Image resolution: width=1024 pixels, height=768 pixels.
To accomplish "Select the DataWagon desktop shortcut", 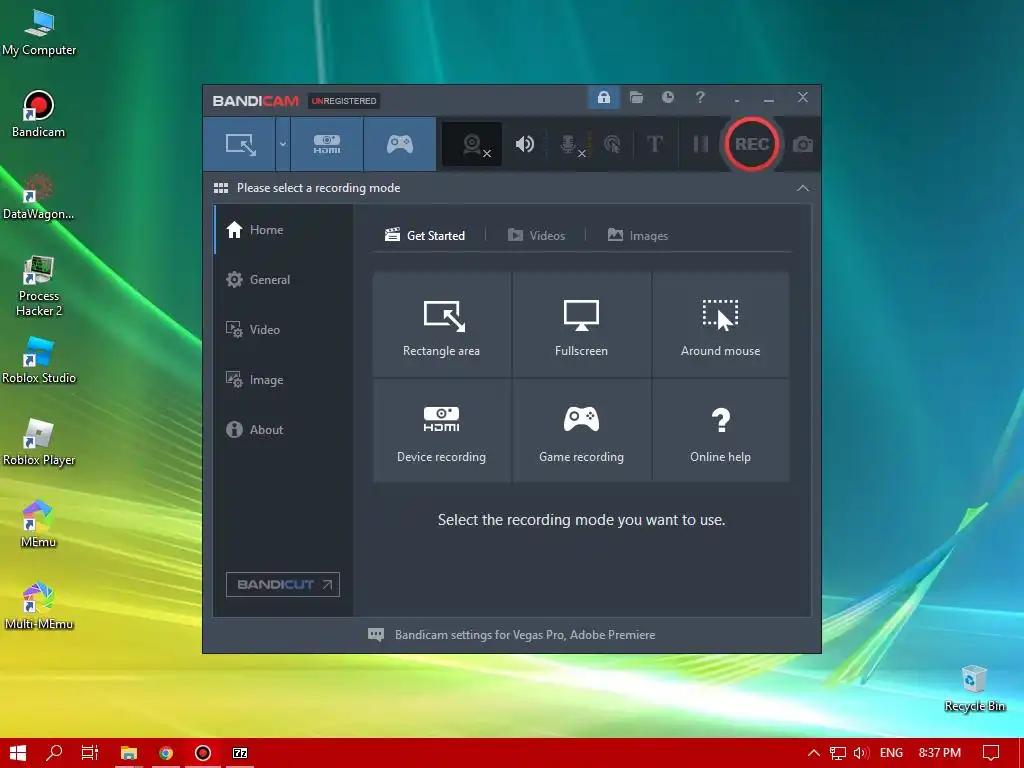I will pos(39,196).
